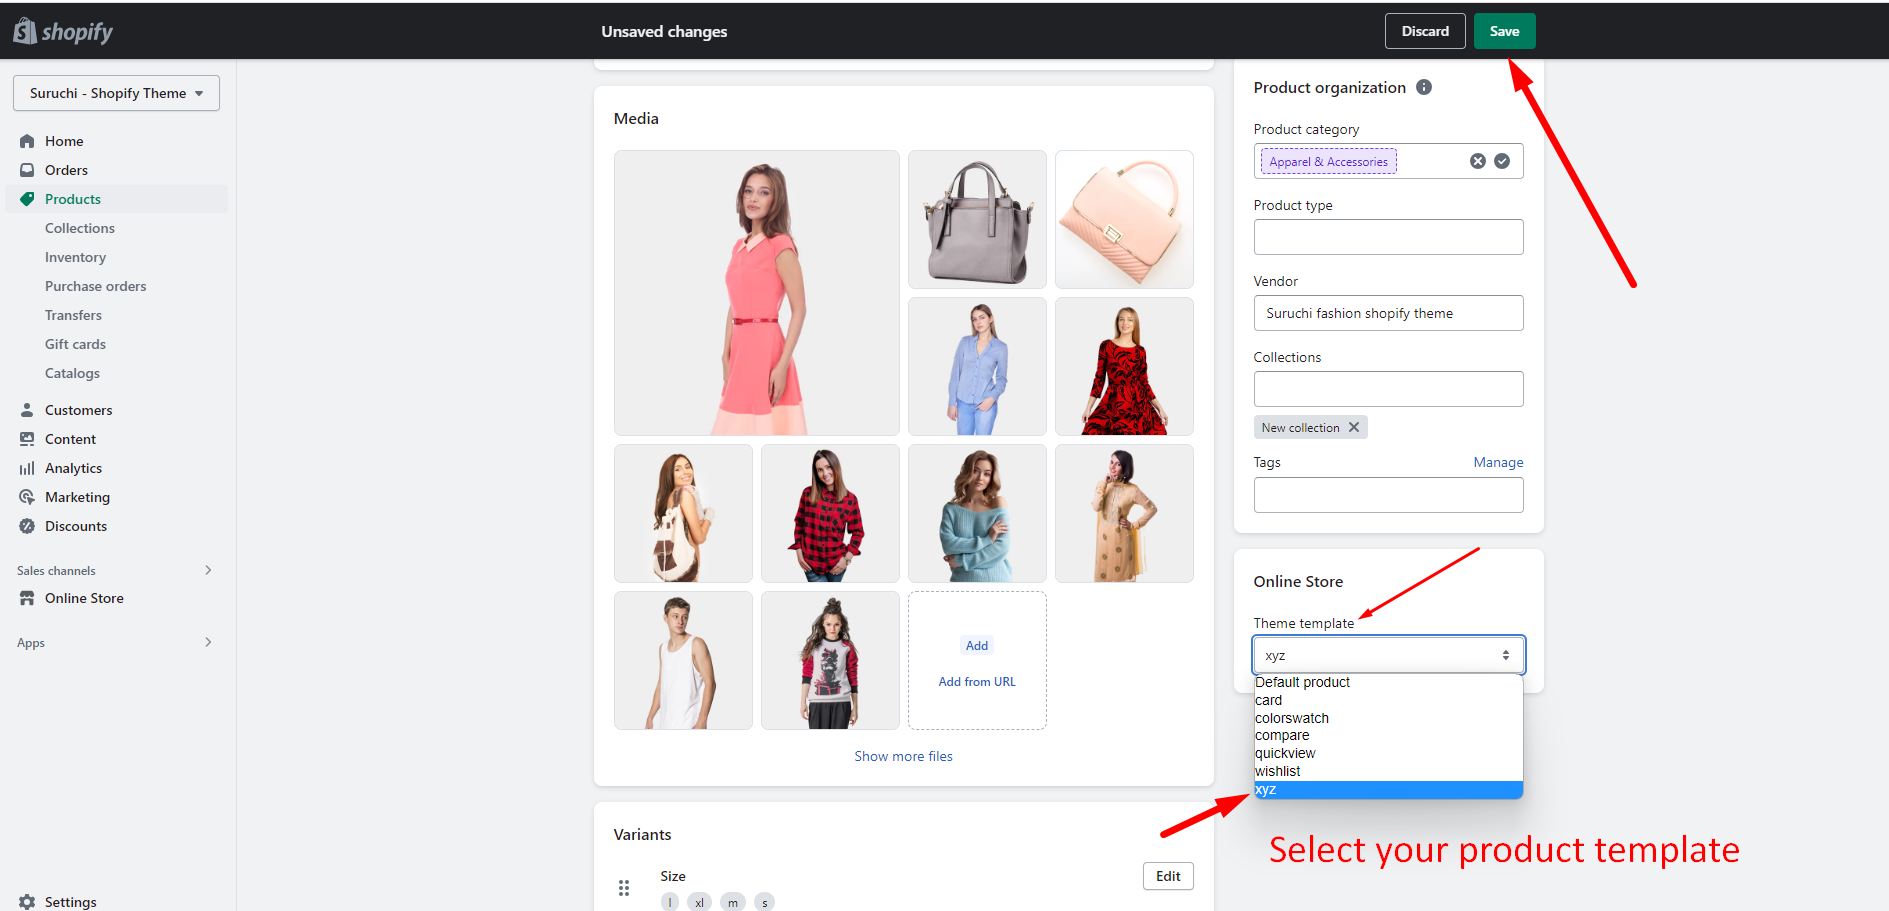Screen dimensions: 1889x911
Task: Expand the Apps section
Action: (208, 642)
